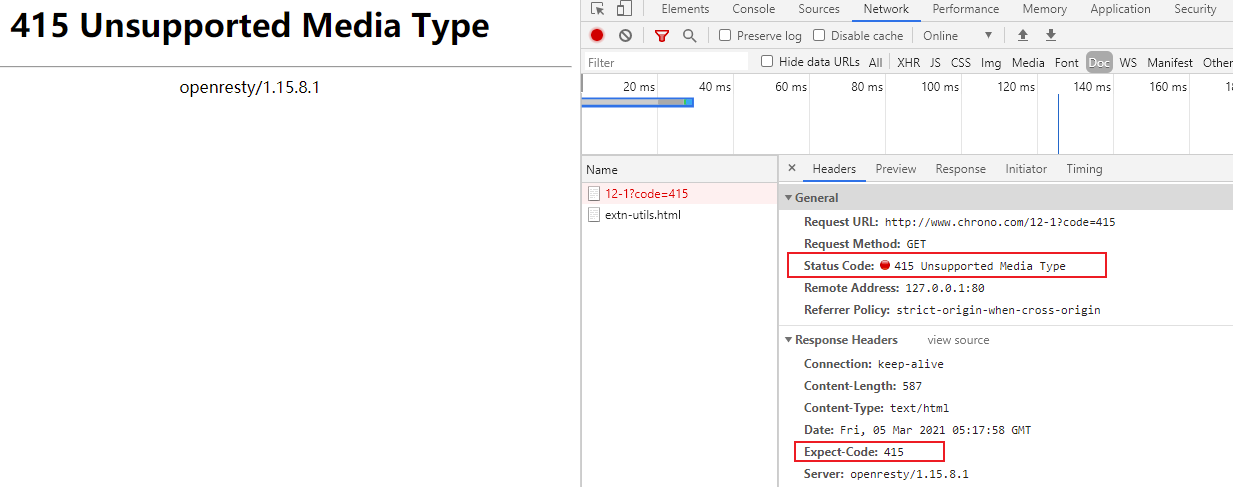The image size is (1233, 487).
Task: Collapse the Response Headers section
Action: click(789, 340)
